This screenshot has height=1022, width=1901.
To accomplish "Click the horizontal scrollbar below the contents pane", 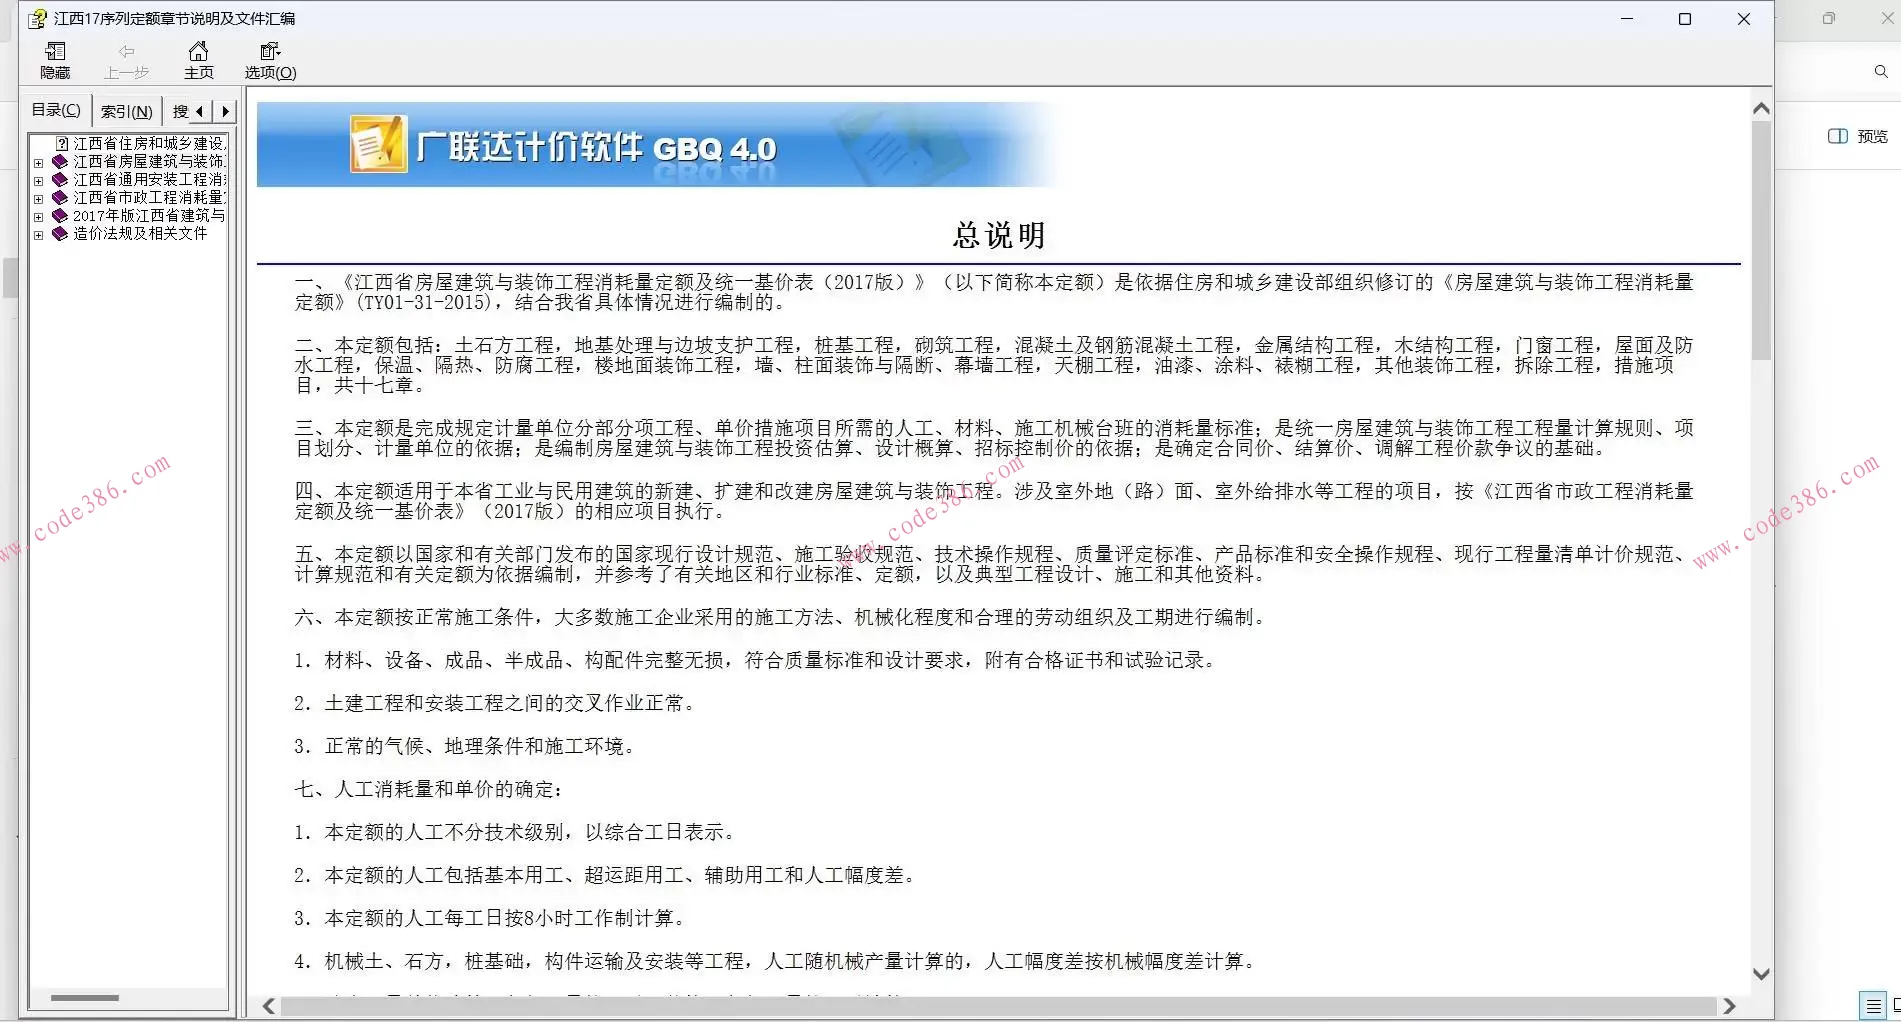I will click(x=85, y=997).
